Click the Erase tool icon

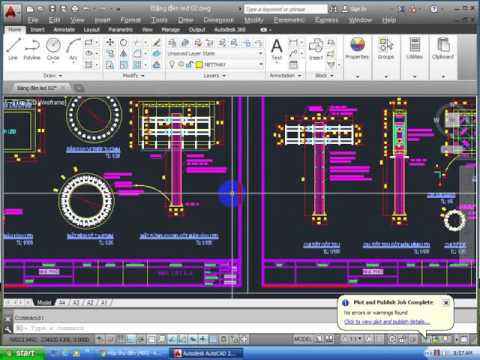(156, 42)
